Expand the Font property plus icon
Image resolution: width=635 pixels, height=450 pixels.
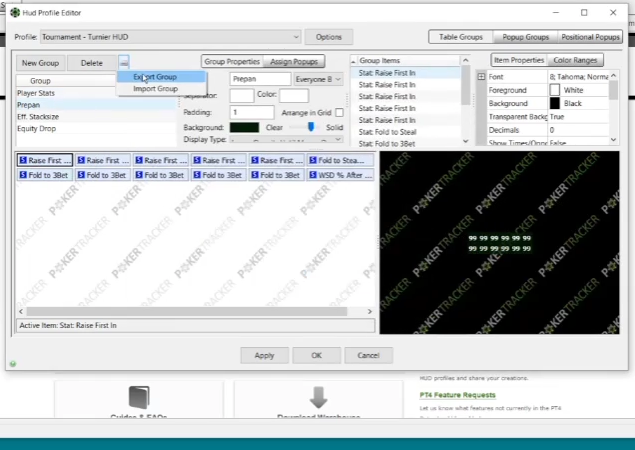pyautogui.click(x=481, y=77)
